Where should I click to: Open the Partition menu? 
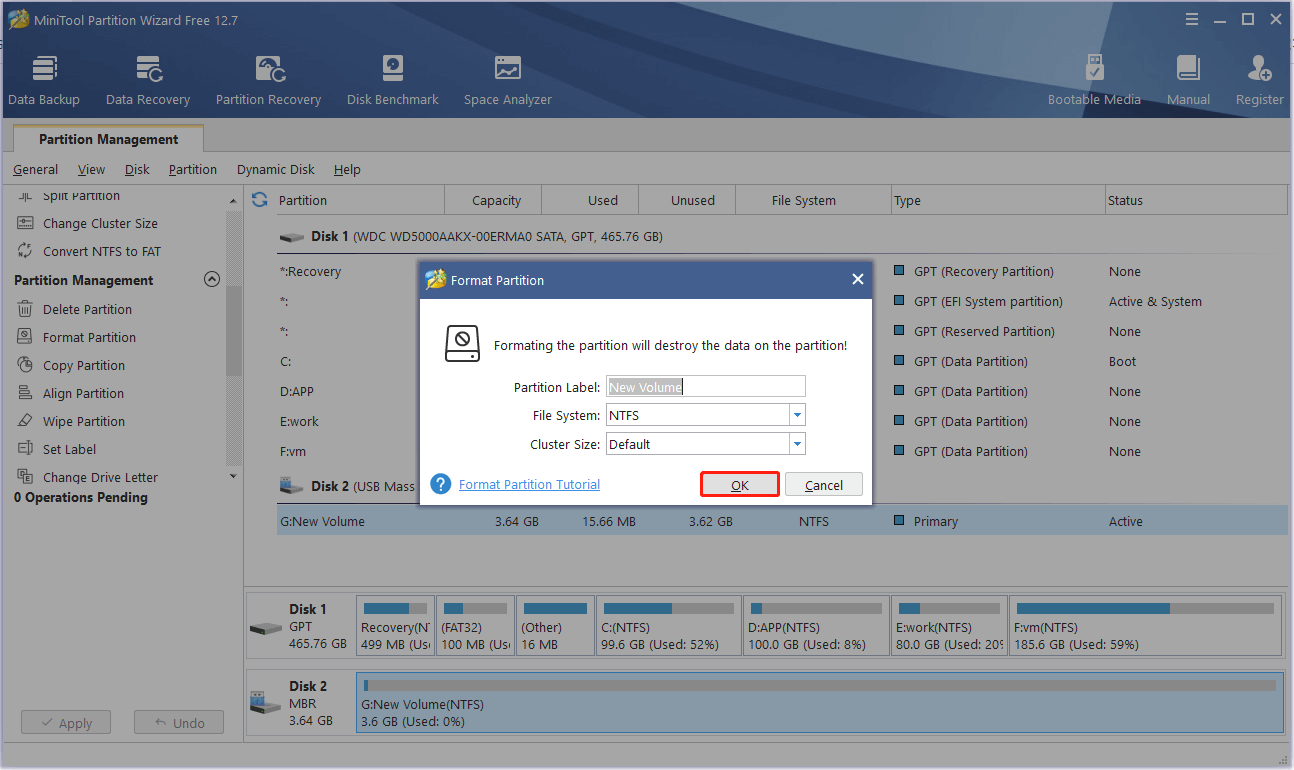click(193, 169)
